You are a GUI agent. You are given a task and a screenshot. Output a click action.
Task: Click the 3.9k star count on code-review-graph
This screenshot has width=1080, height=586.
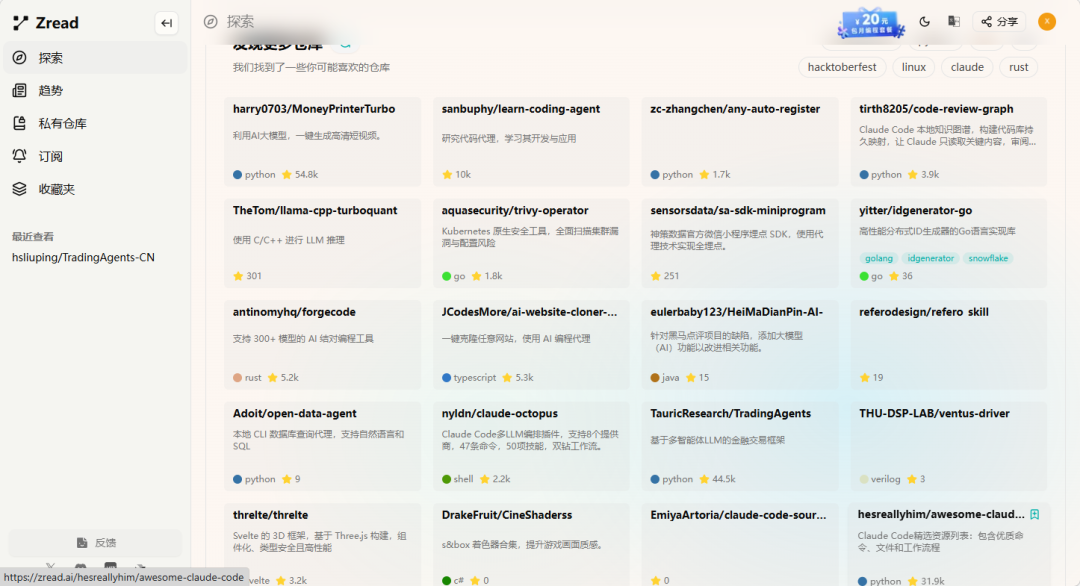click(x=924, y=175)
